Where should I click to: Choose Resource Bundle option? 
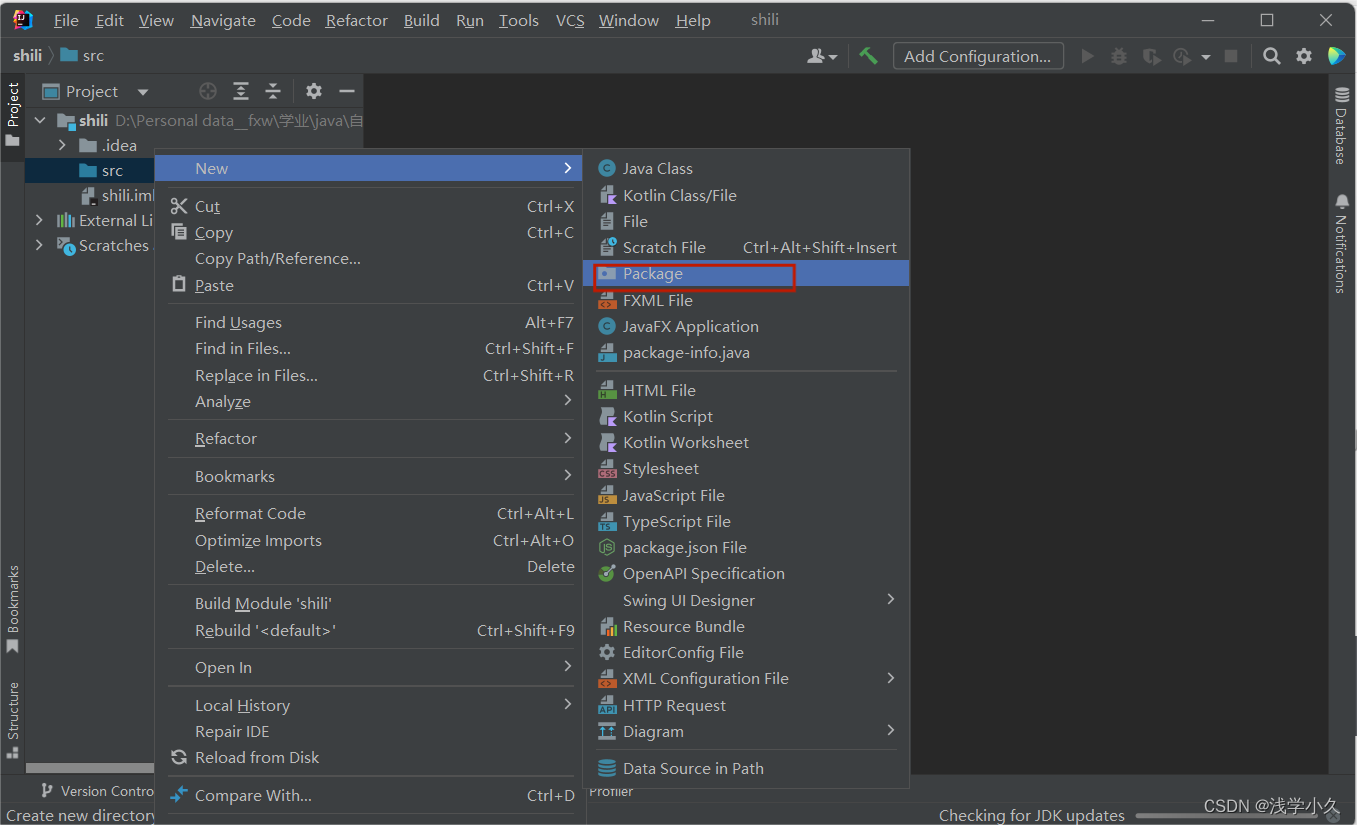click(745, 626)
